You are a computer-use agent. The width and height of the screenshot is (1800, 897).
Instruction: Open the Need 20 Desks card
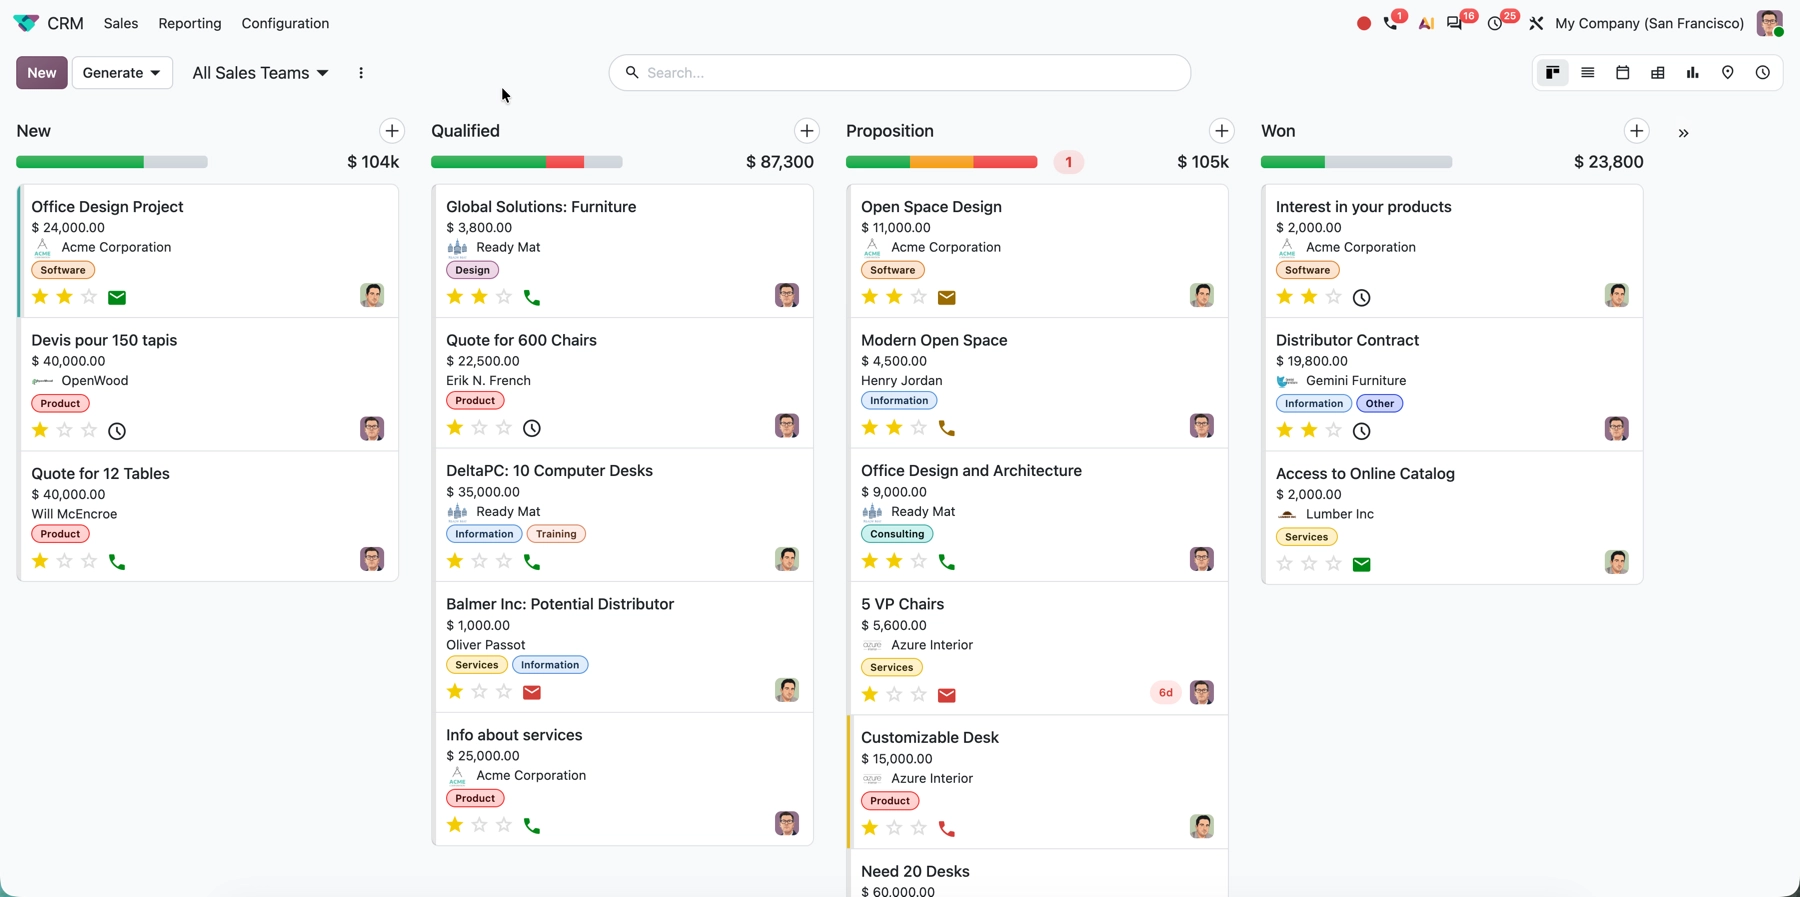[x=1037, y=874]
